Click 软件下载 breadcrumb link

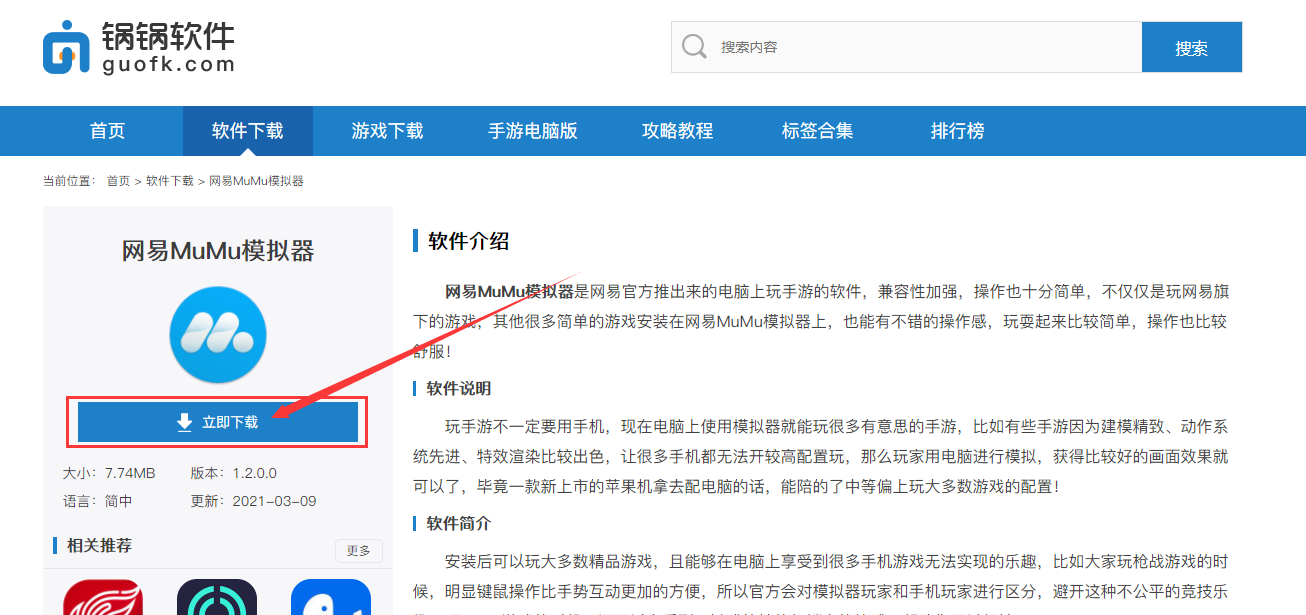tap(170, 181)
